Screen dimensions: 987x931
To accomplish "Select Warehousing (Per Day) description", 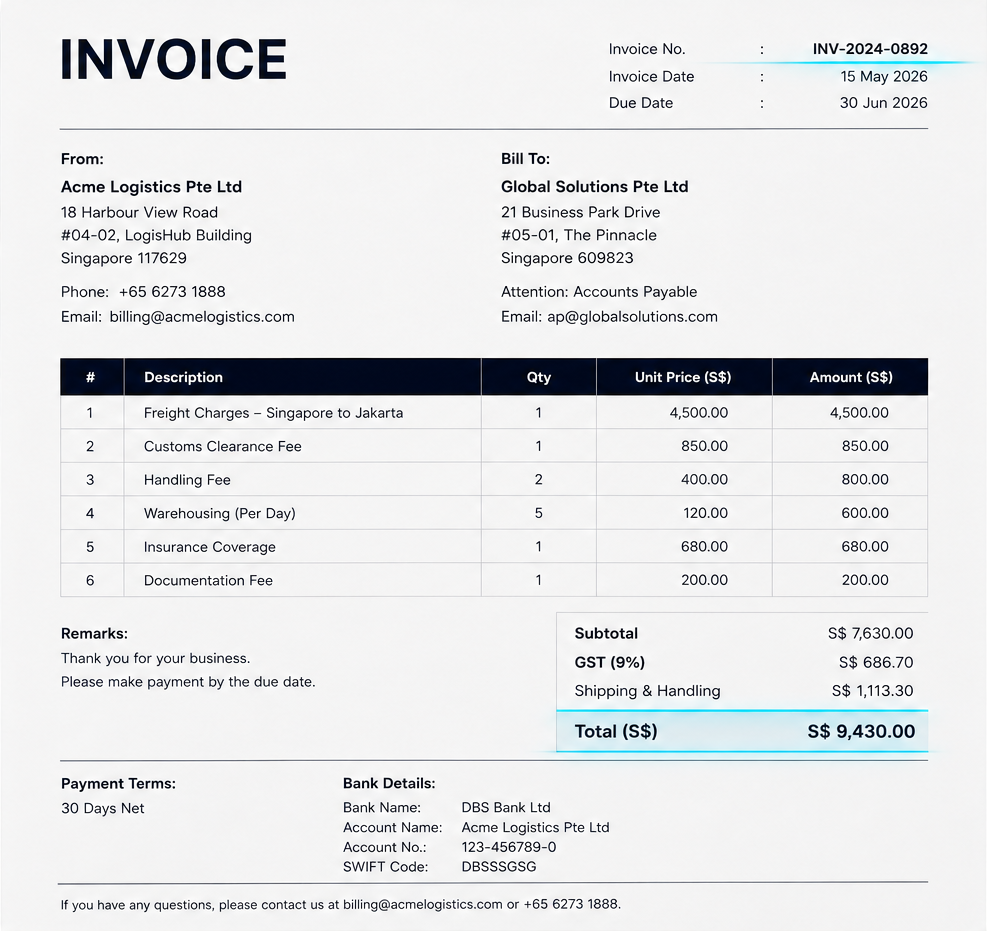I will point(219,513).
